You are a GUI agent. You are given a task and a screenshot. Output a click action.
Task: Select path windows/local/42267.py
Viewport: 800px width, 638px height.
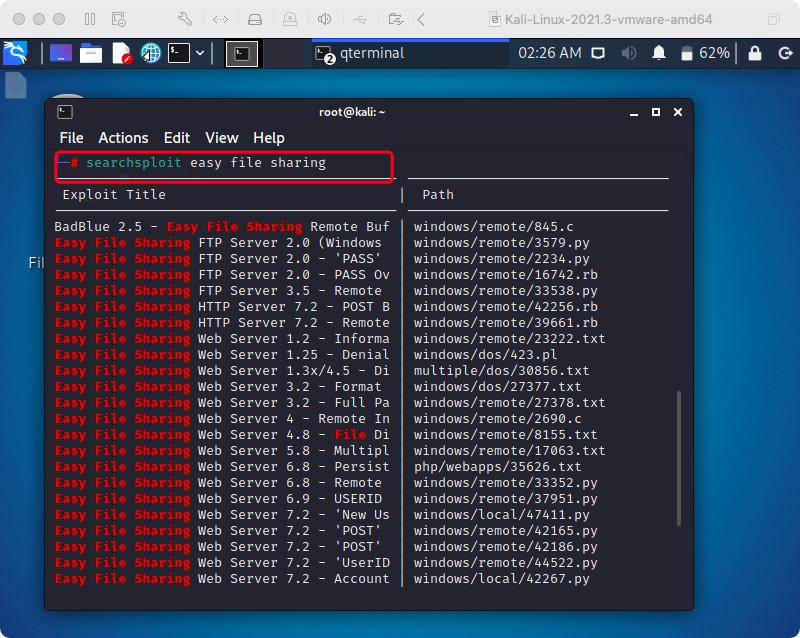point(502,579)
